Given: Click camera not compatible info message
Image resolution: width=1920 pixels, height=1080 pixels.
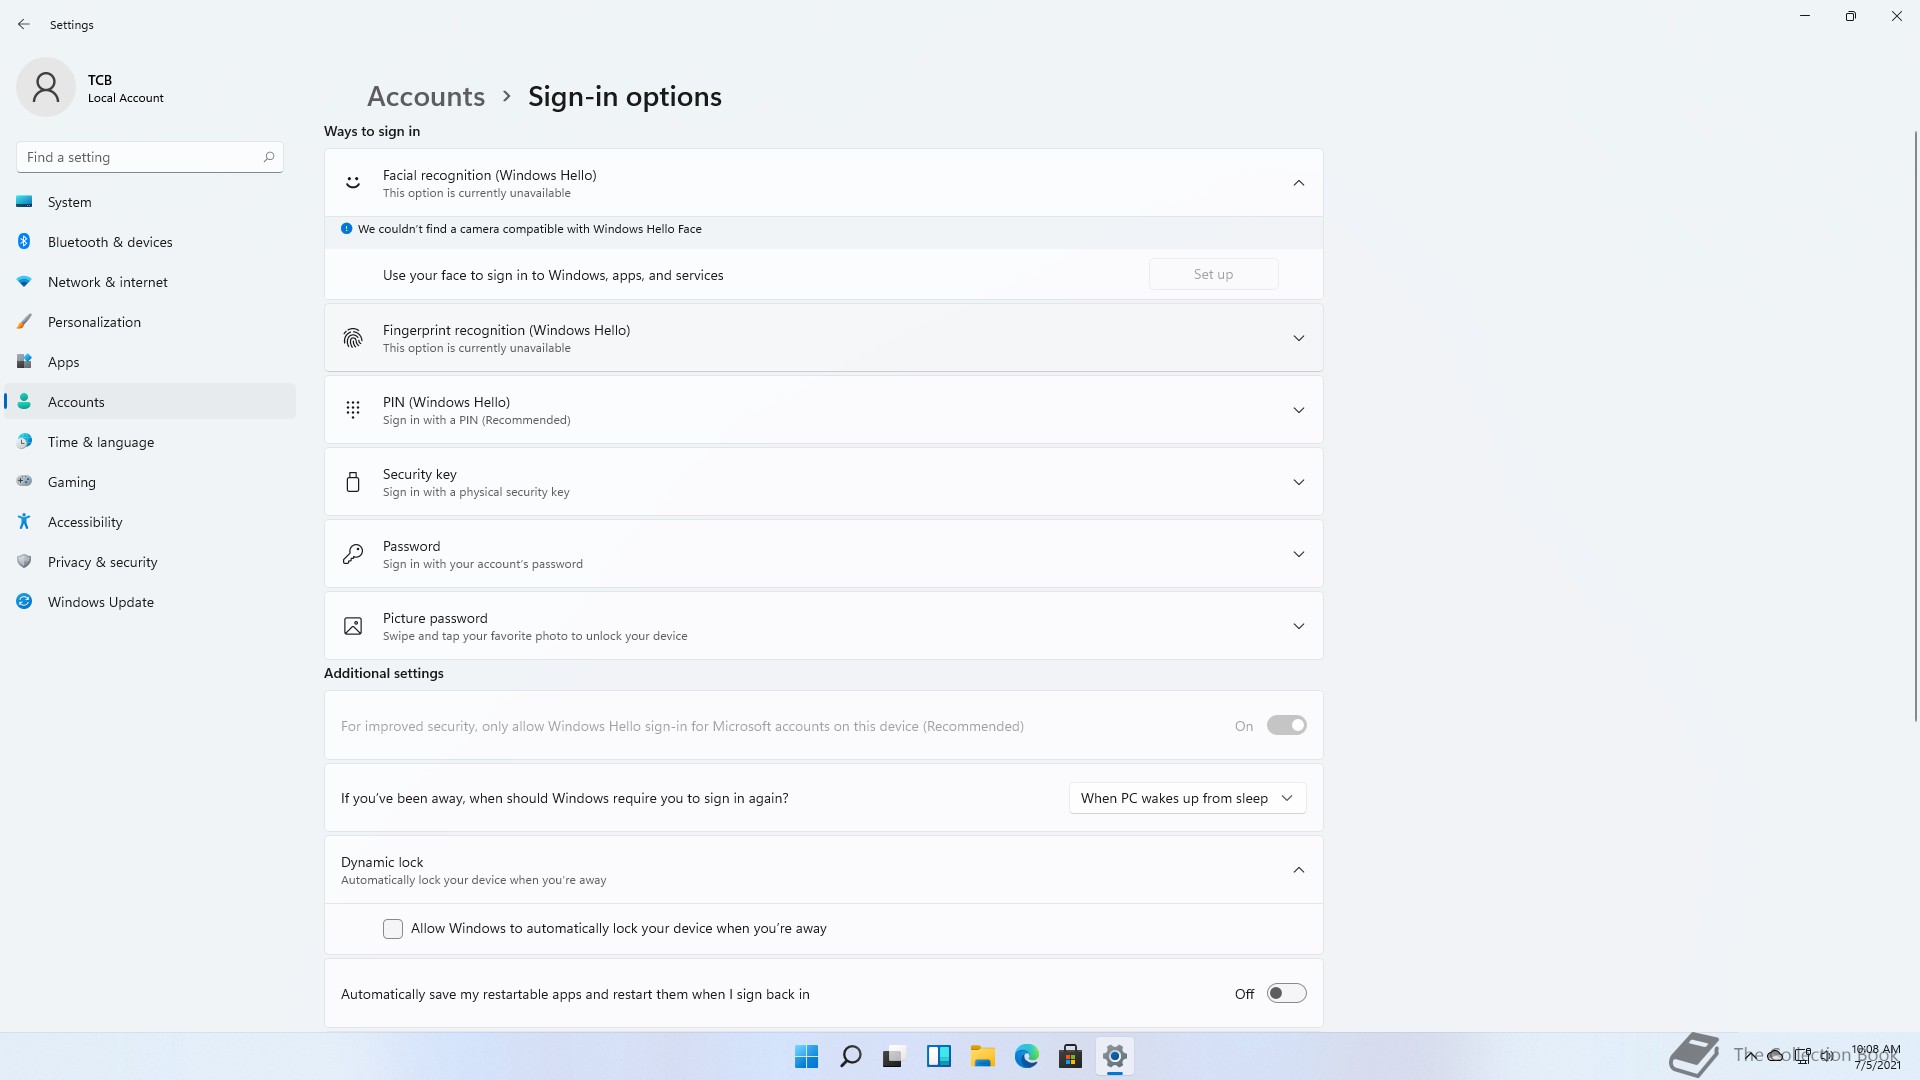Looking at the screenshot, I should [530, 229].
